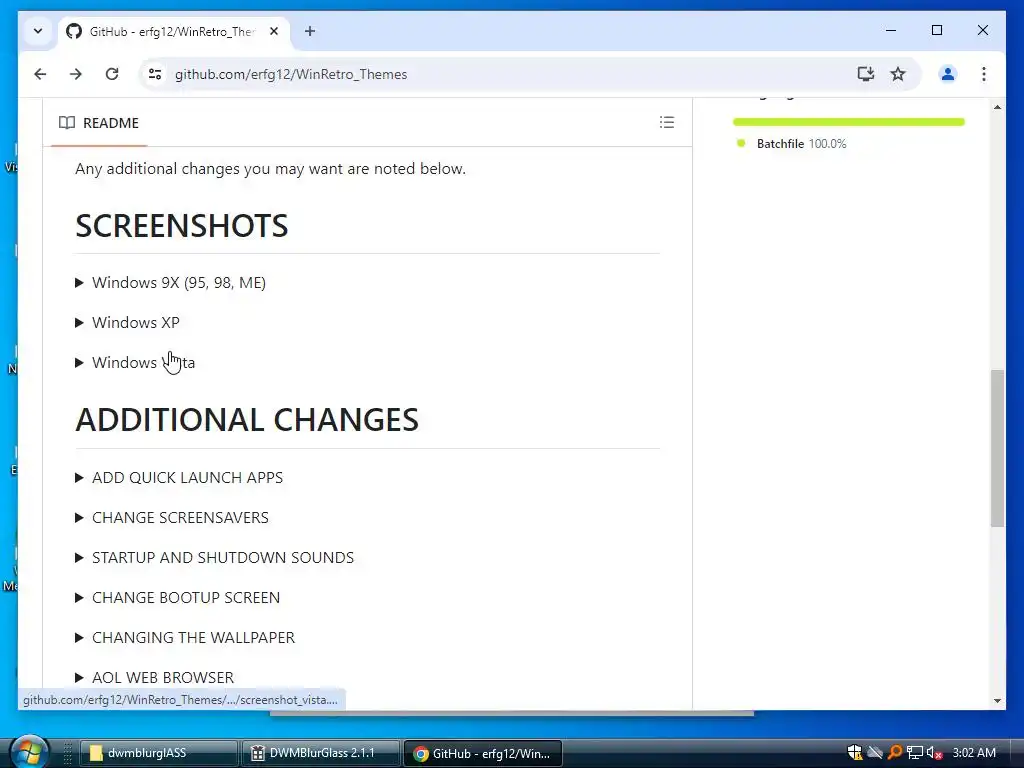Expand CHANGING THE WALLPAPER section

tap(185, 637)
